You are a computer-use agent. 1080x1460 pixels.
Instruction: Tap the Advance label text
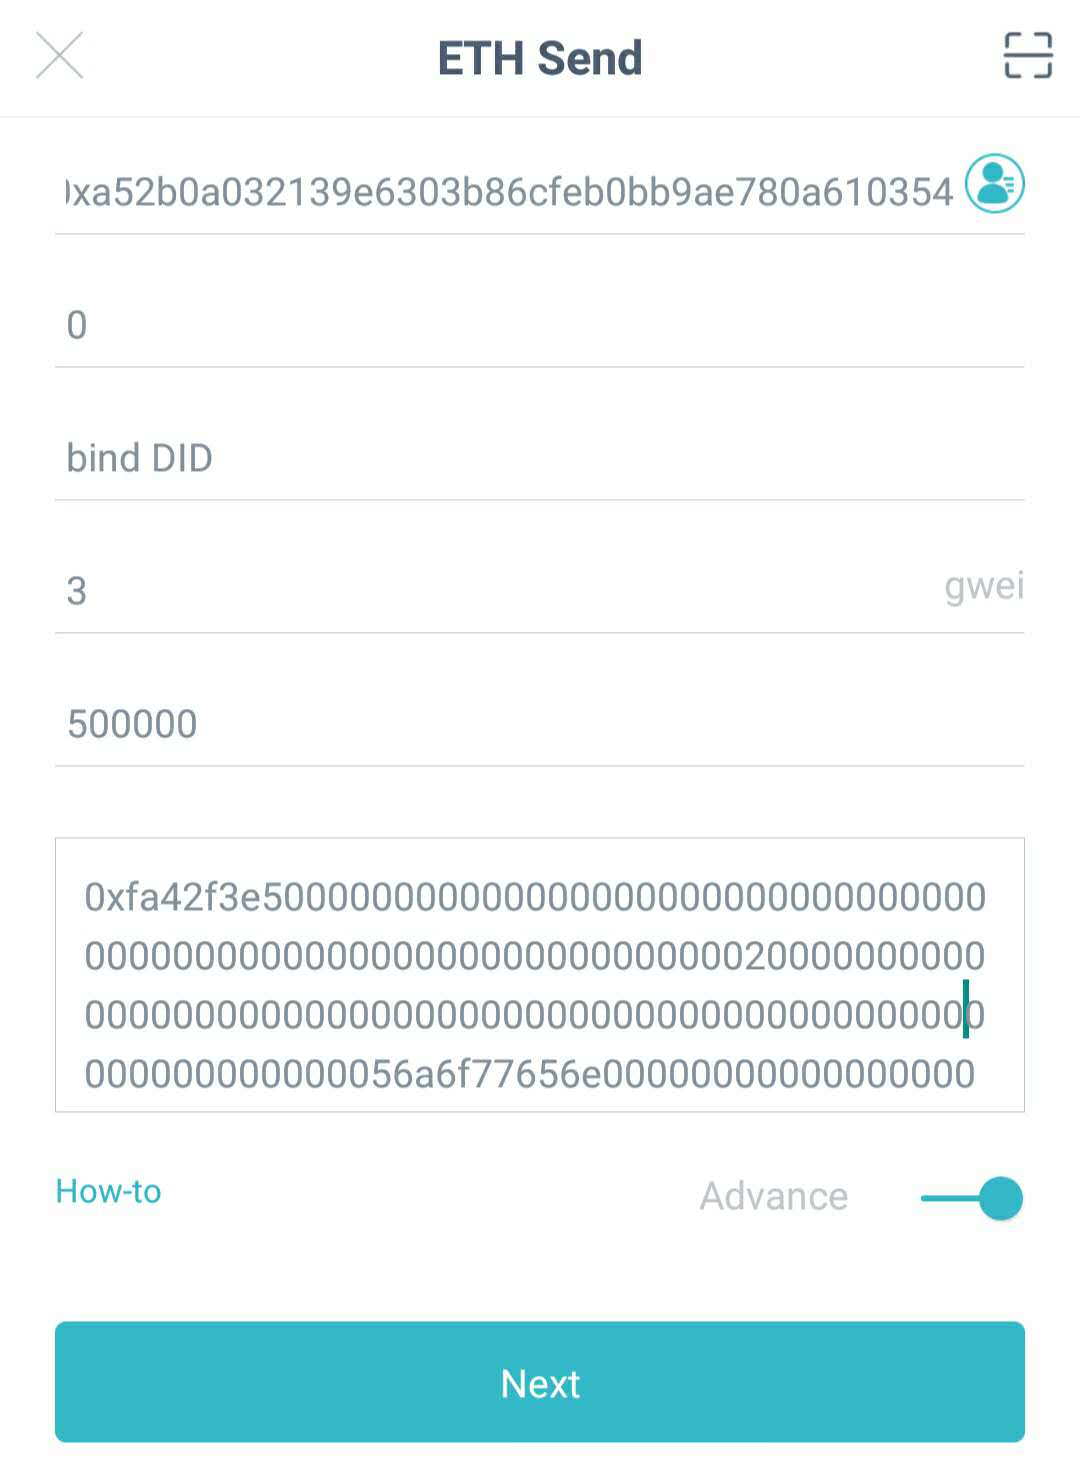[x=773, y=1196]
